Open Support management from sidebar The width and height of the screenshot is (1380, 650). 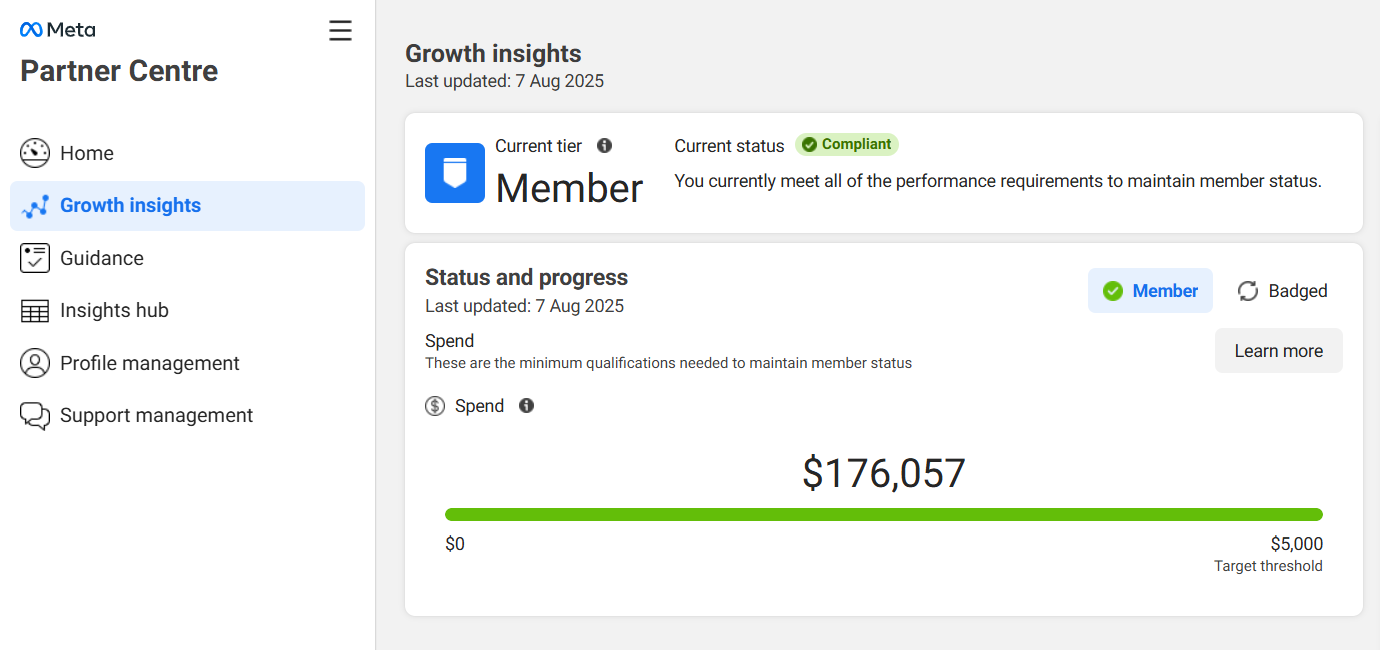[x=156, y=416]
